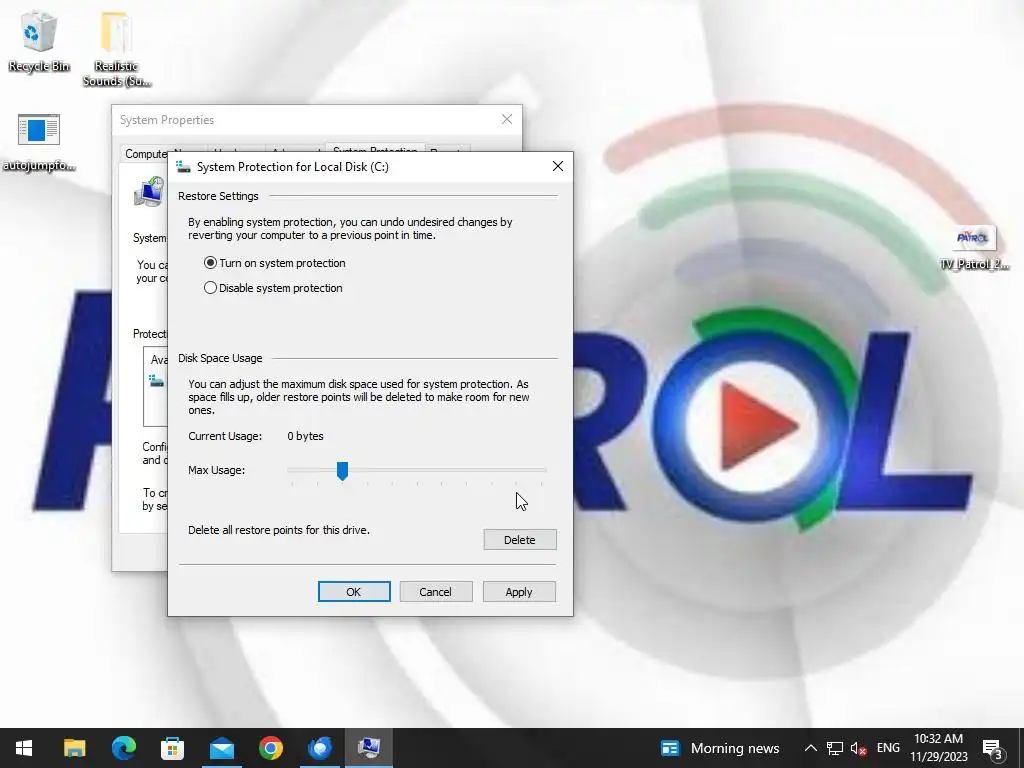Close System Protection for Local Disk dialog

[x=558, y=167]
